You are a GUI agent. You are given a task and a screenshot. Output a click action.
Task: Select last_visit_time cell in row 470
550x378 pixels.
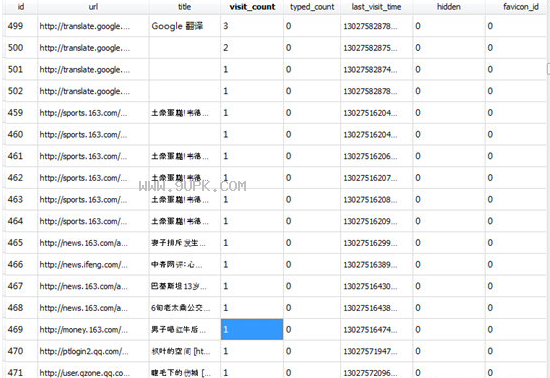(x=376, y=351)
